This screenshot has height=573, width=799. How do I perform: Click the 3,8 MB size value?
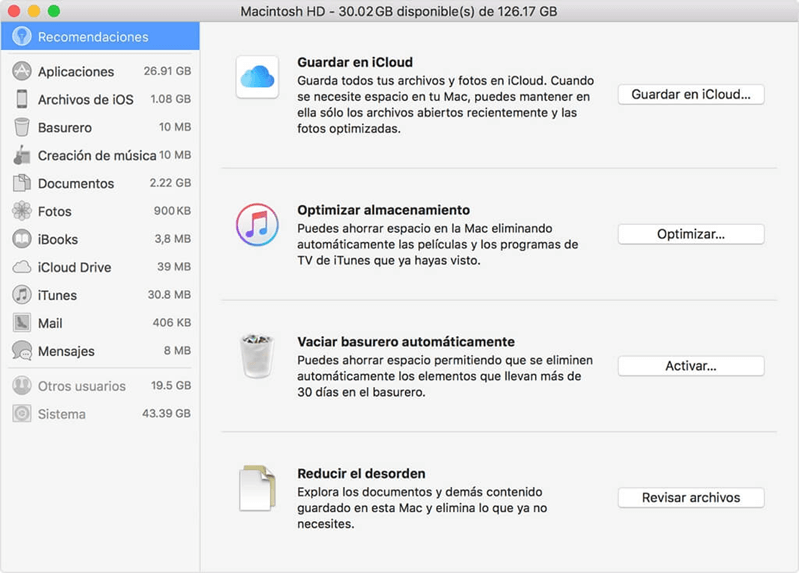click(173, 239)
